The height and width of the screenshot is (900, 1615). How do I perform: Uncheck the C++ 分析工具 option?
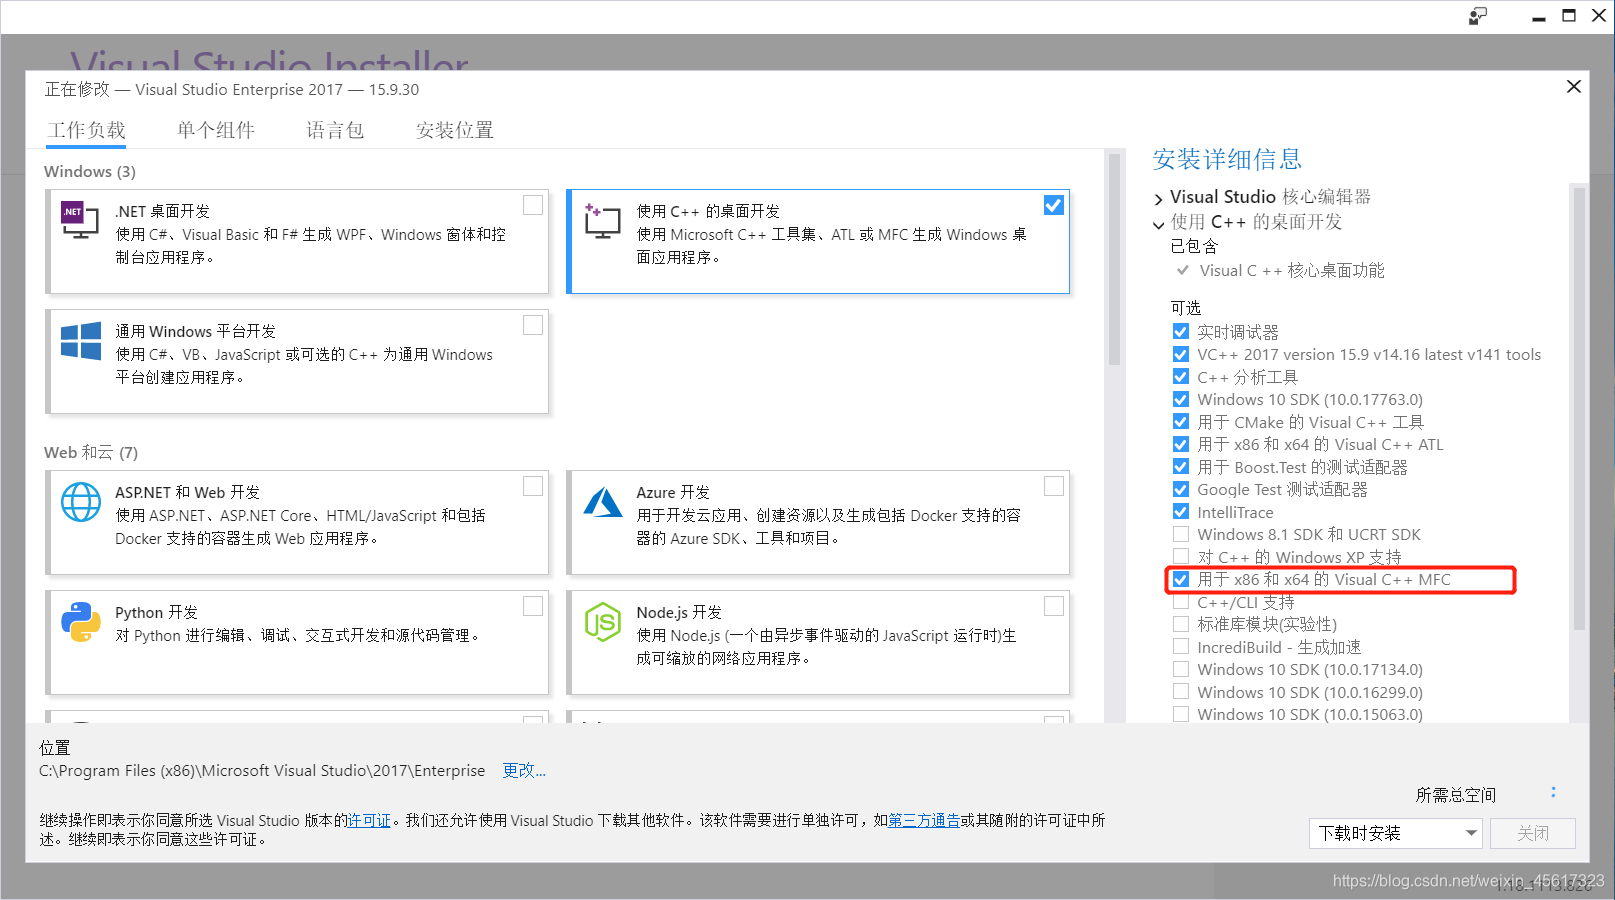pos(1181,376)
